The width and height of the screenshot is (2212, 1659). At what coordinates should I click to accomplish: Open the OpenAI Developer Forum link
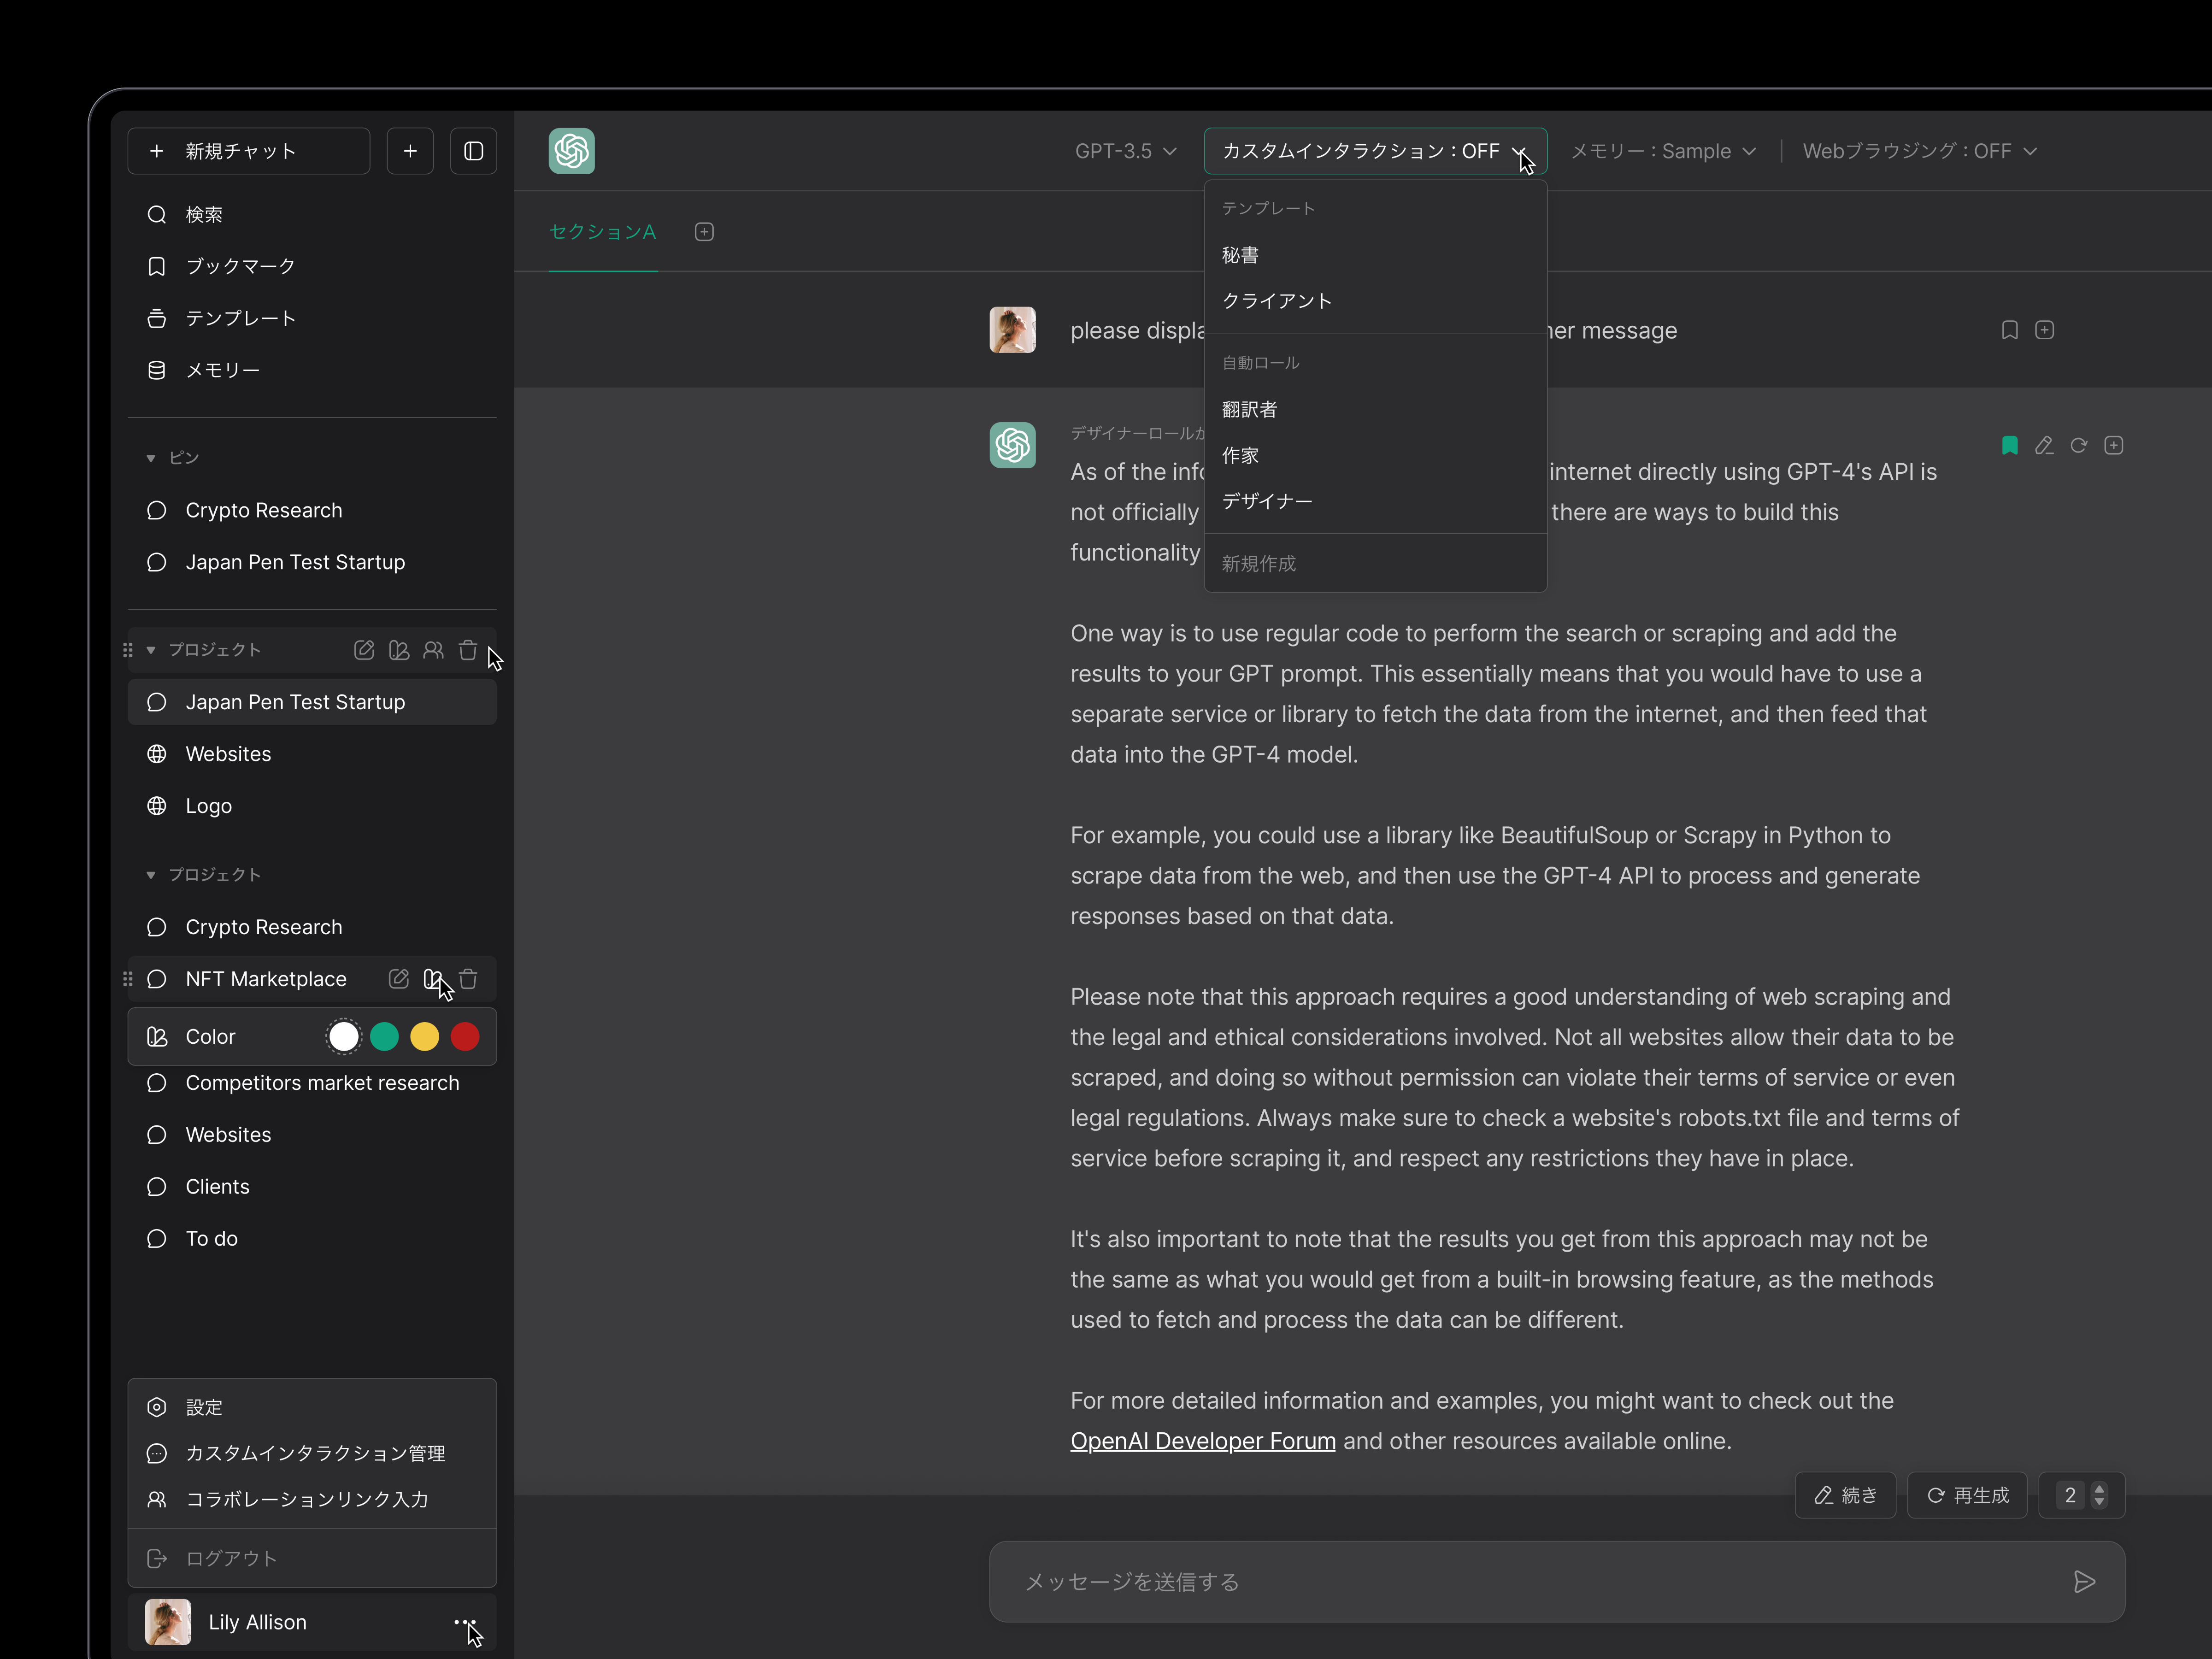point(1202,1441)
